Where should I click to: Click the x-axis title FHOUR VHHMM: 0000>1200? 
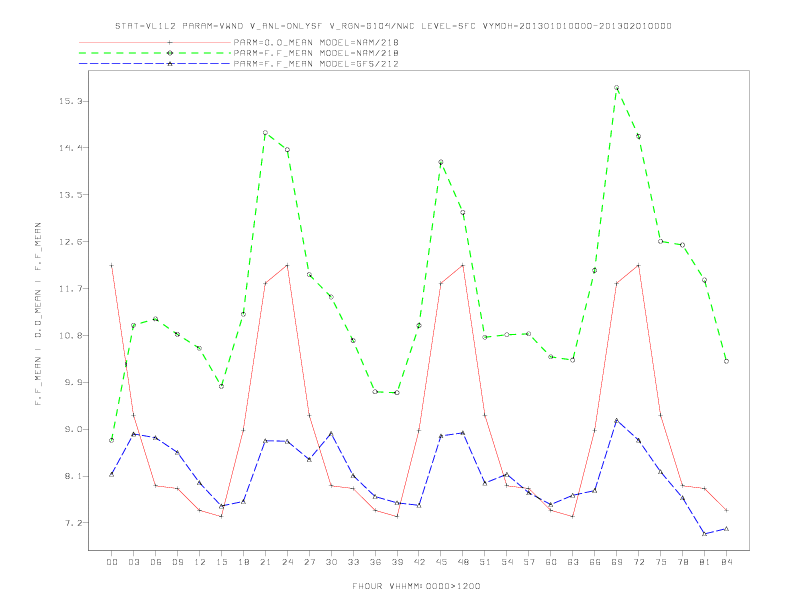coord(416,586)
